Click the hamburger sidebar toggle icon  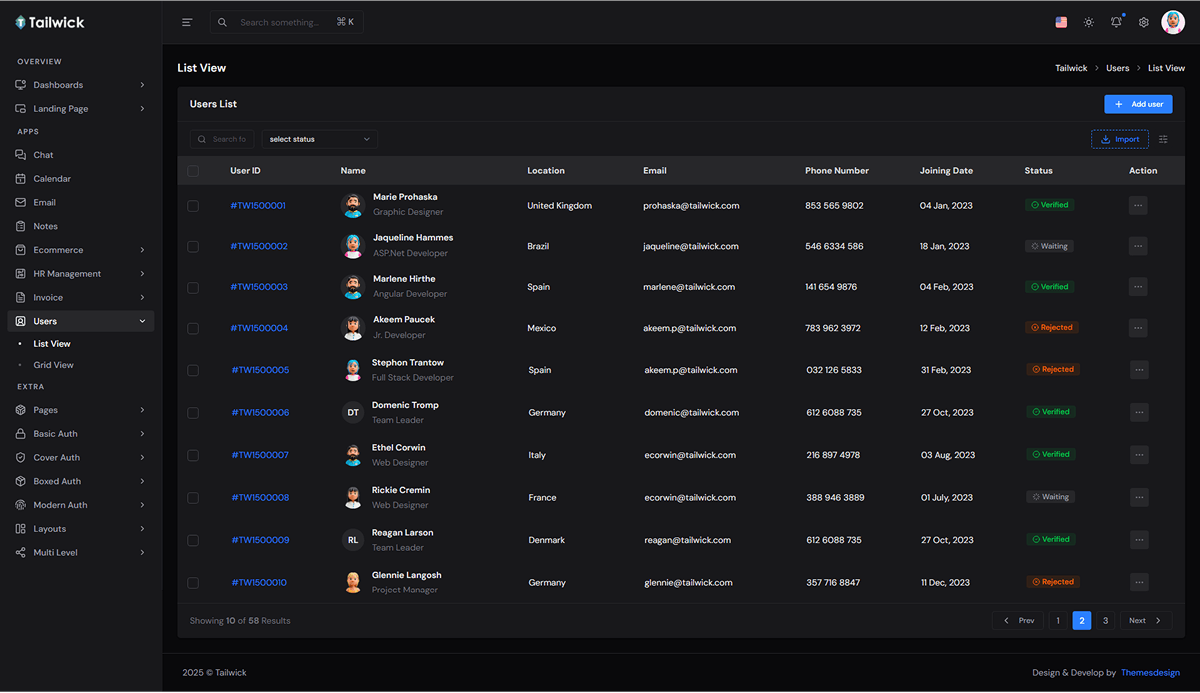coord(187,22)
